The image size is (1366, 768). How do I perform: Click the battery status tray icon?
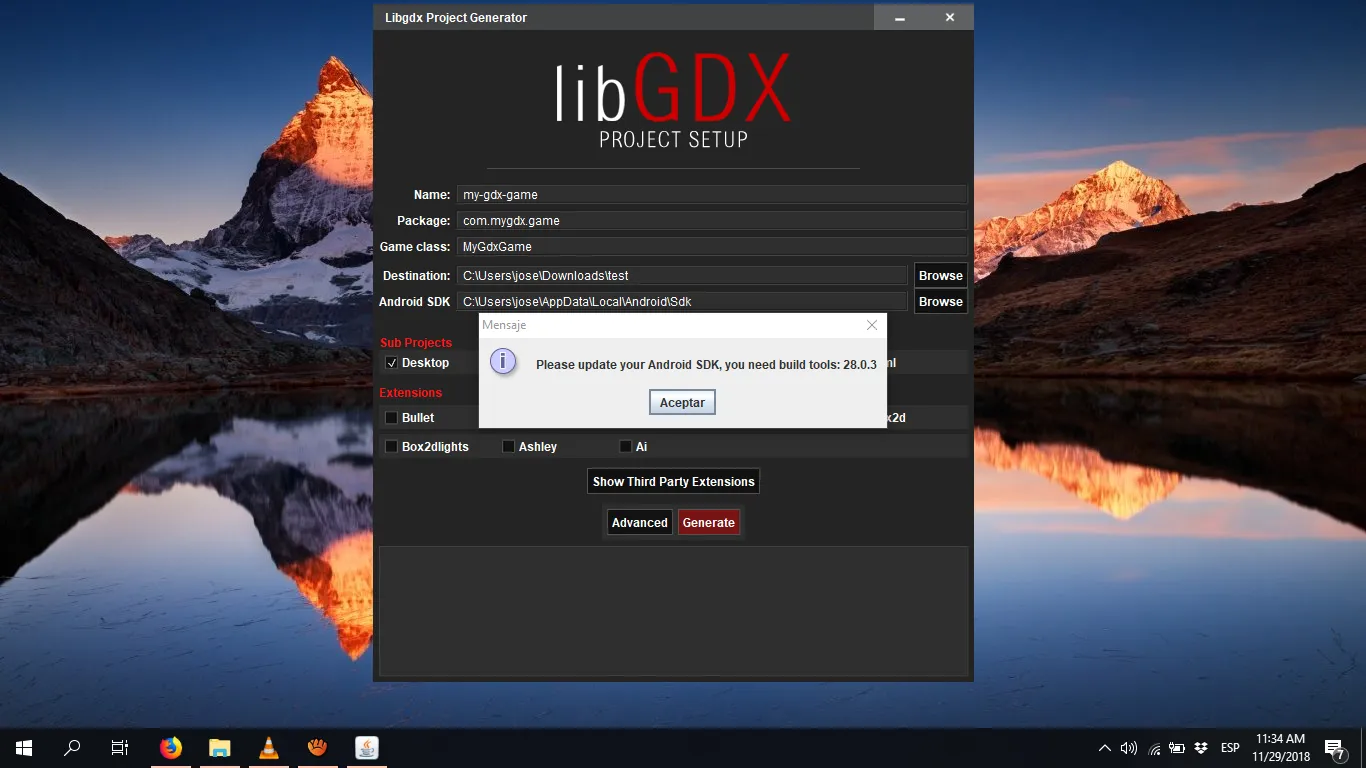(x=1177, y=747)
